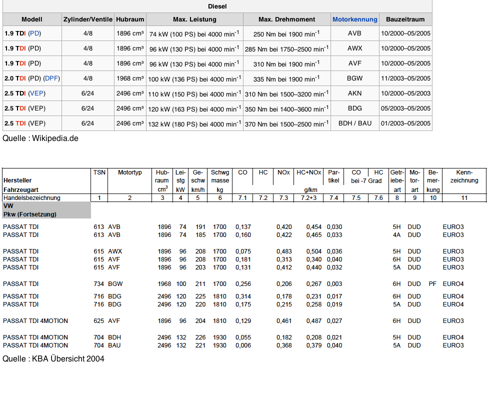Click the Handelsbezeichnung label
This screenshot has width=500, height=400.
(32, 198)
